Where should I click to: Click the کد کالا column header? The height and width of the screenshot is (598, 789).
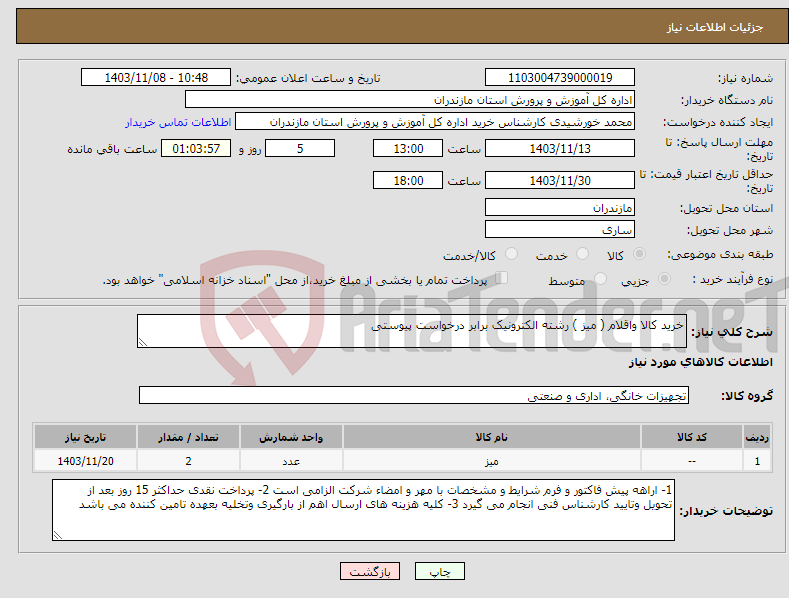(x=692, y=437)
